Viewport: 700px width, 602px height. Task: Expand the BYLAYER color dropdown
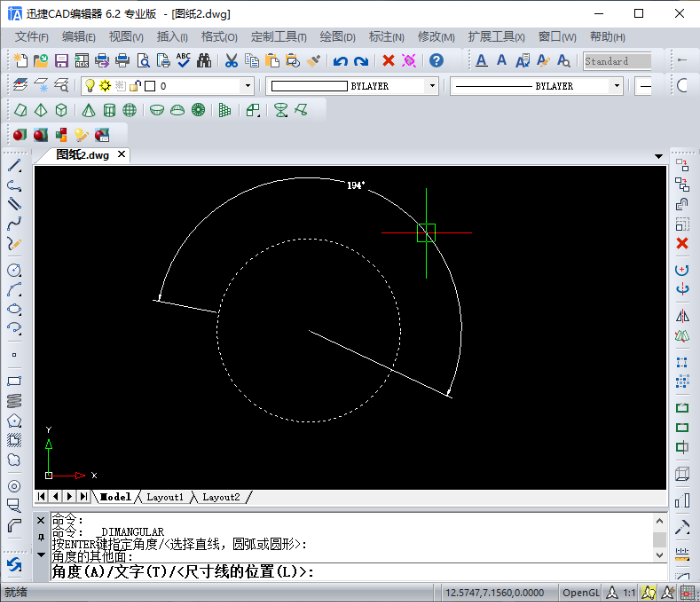click(432, 86)
